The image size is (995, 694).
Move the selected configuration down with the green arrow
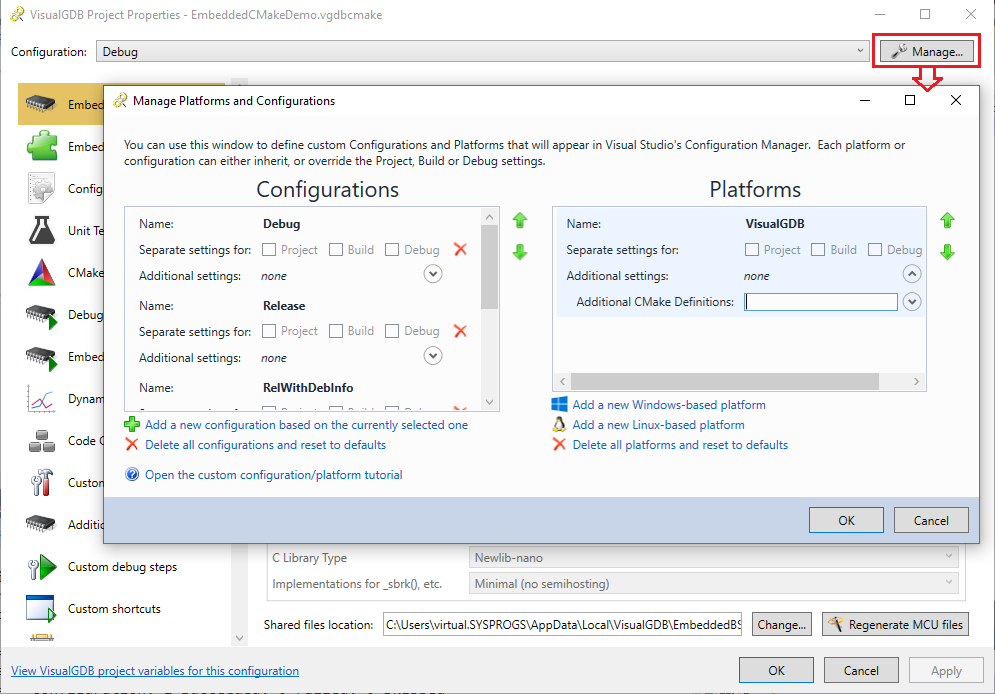[520, 252]
